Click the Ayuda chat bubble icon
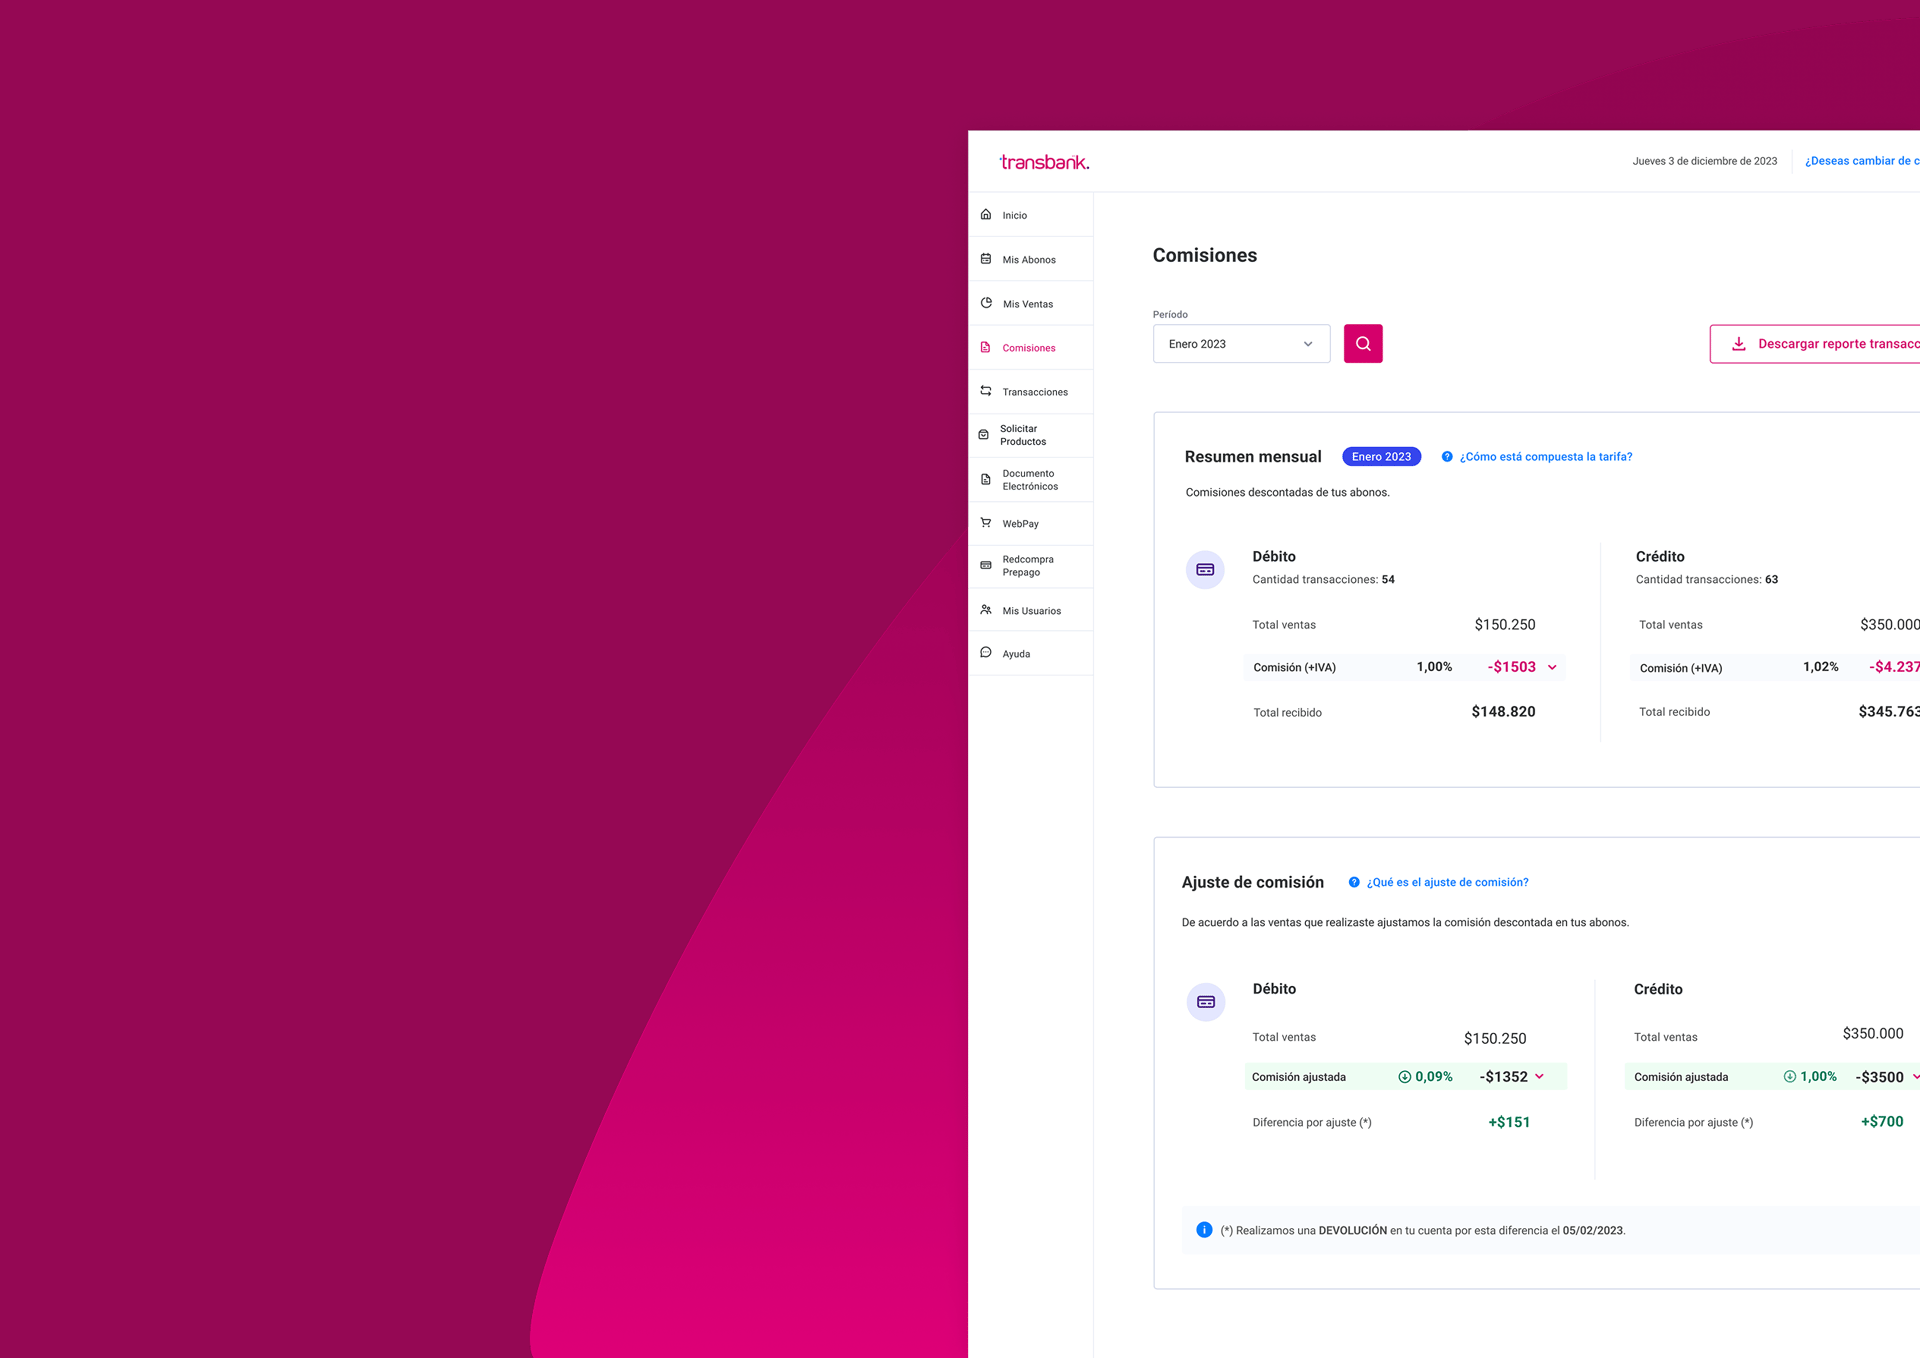 point(986,653)
